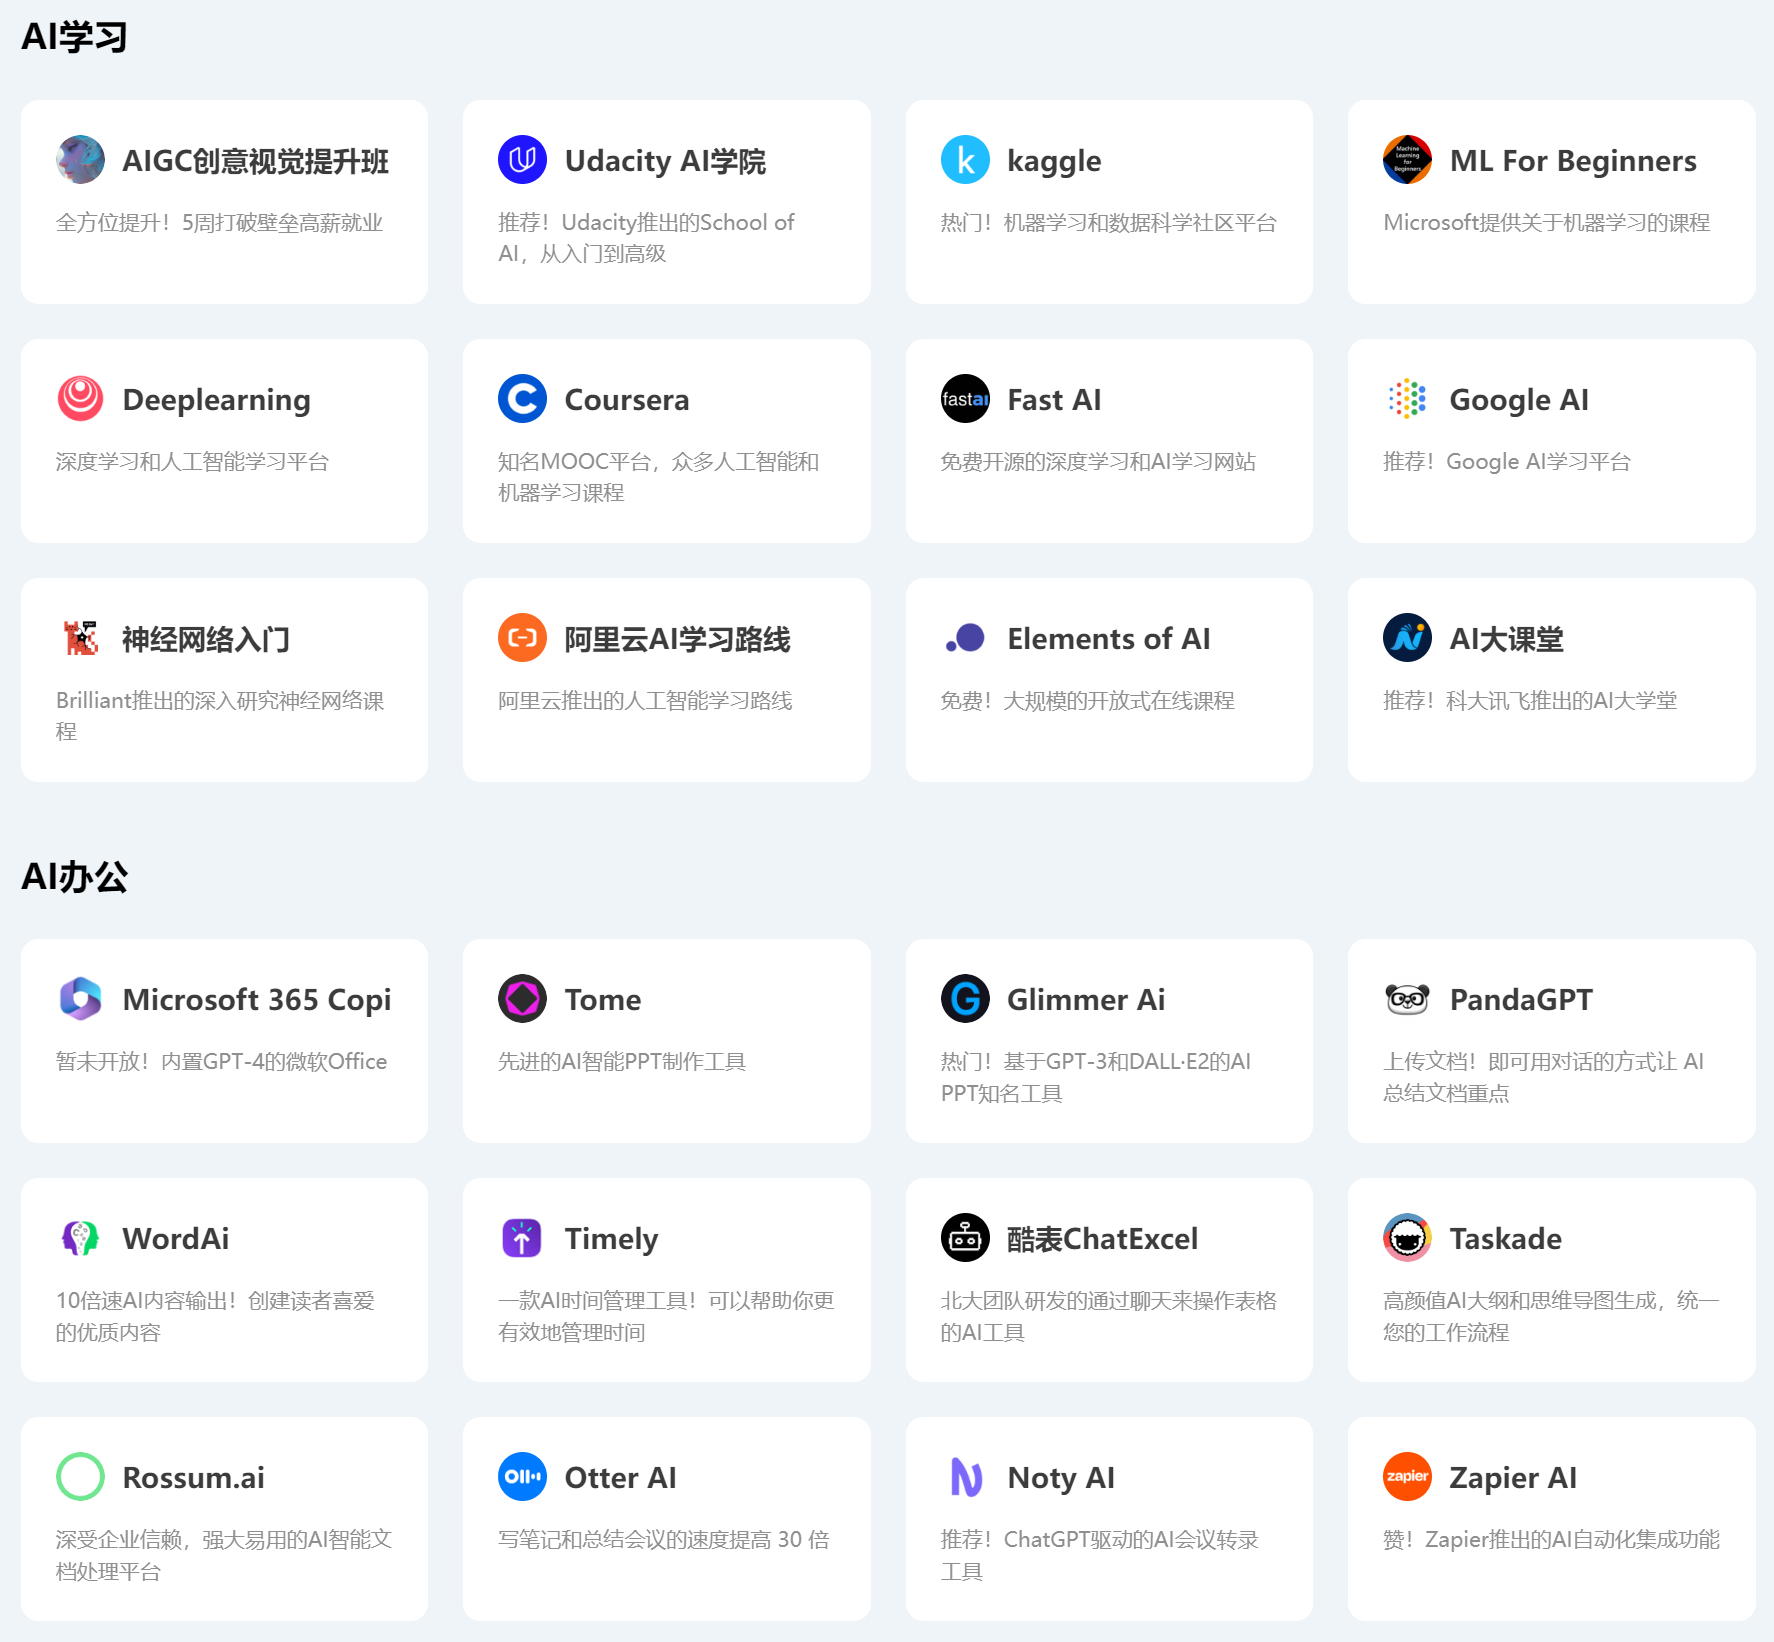Click description '阿里云推出的人工智能学习路线'
The width and height of the screenshot is (1774, 1642).
coord(645,701)
